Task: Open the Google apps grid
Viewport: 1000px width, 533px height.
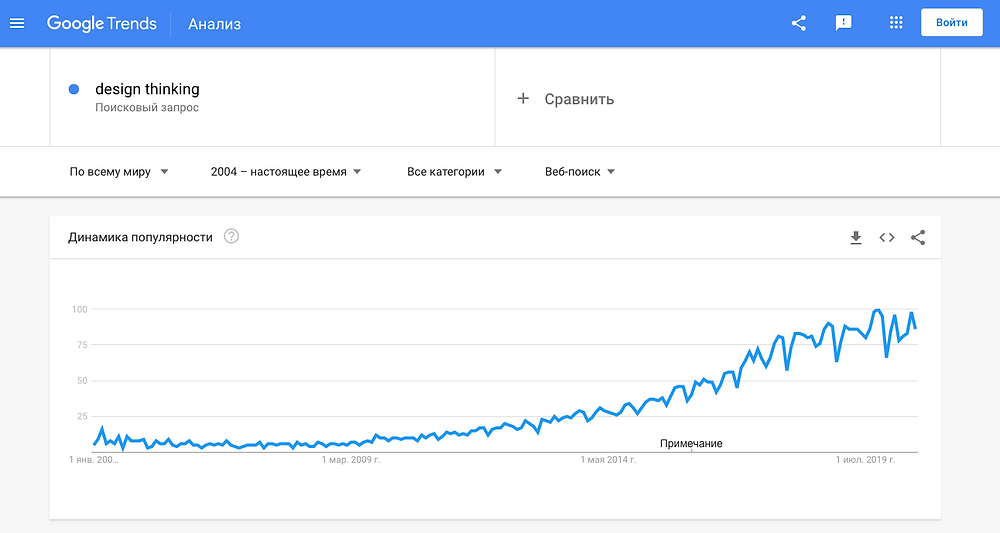Action: click(896, 23)
